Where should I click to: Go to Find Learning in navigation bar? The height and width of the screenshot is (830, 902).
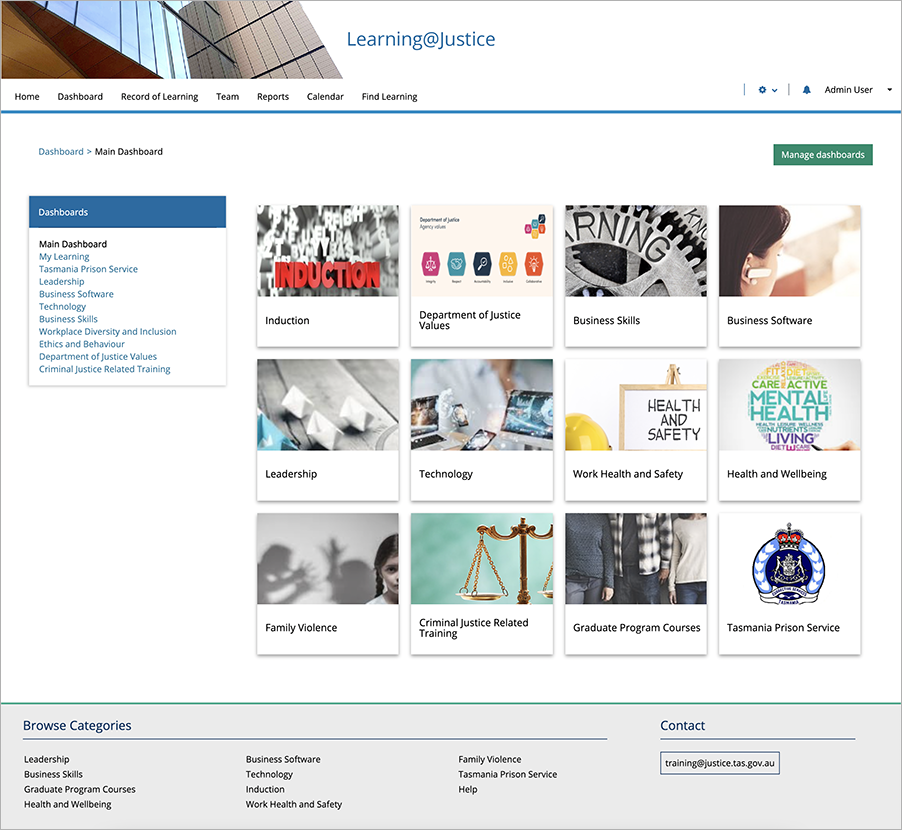pyautogui.click(x=389, y=97)
